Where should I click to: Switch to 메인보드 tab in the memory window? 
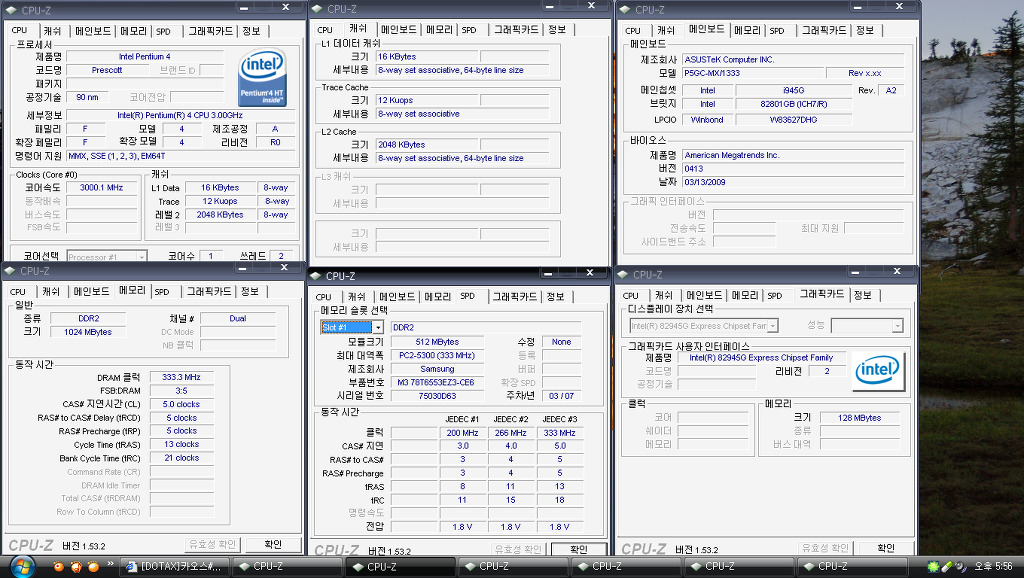91,291
